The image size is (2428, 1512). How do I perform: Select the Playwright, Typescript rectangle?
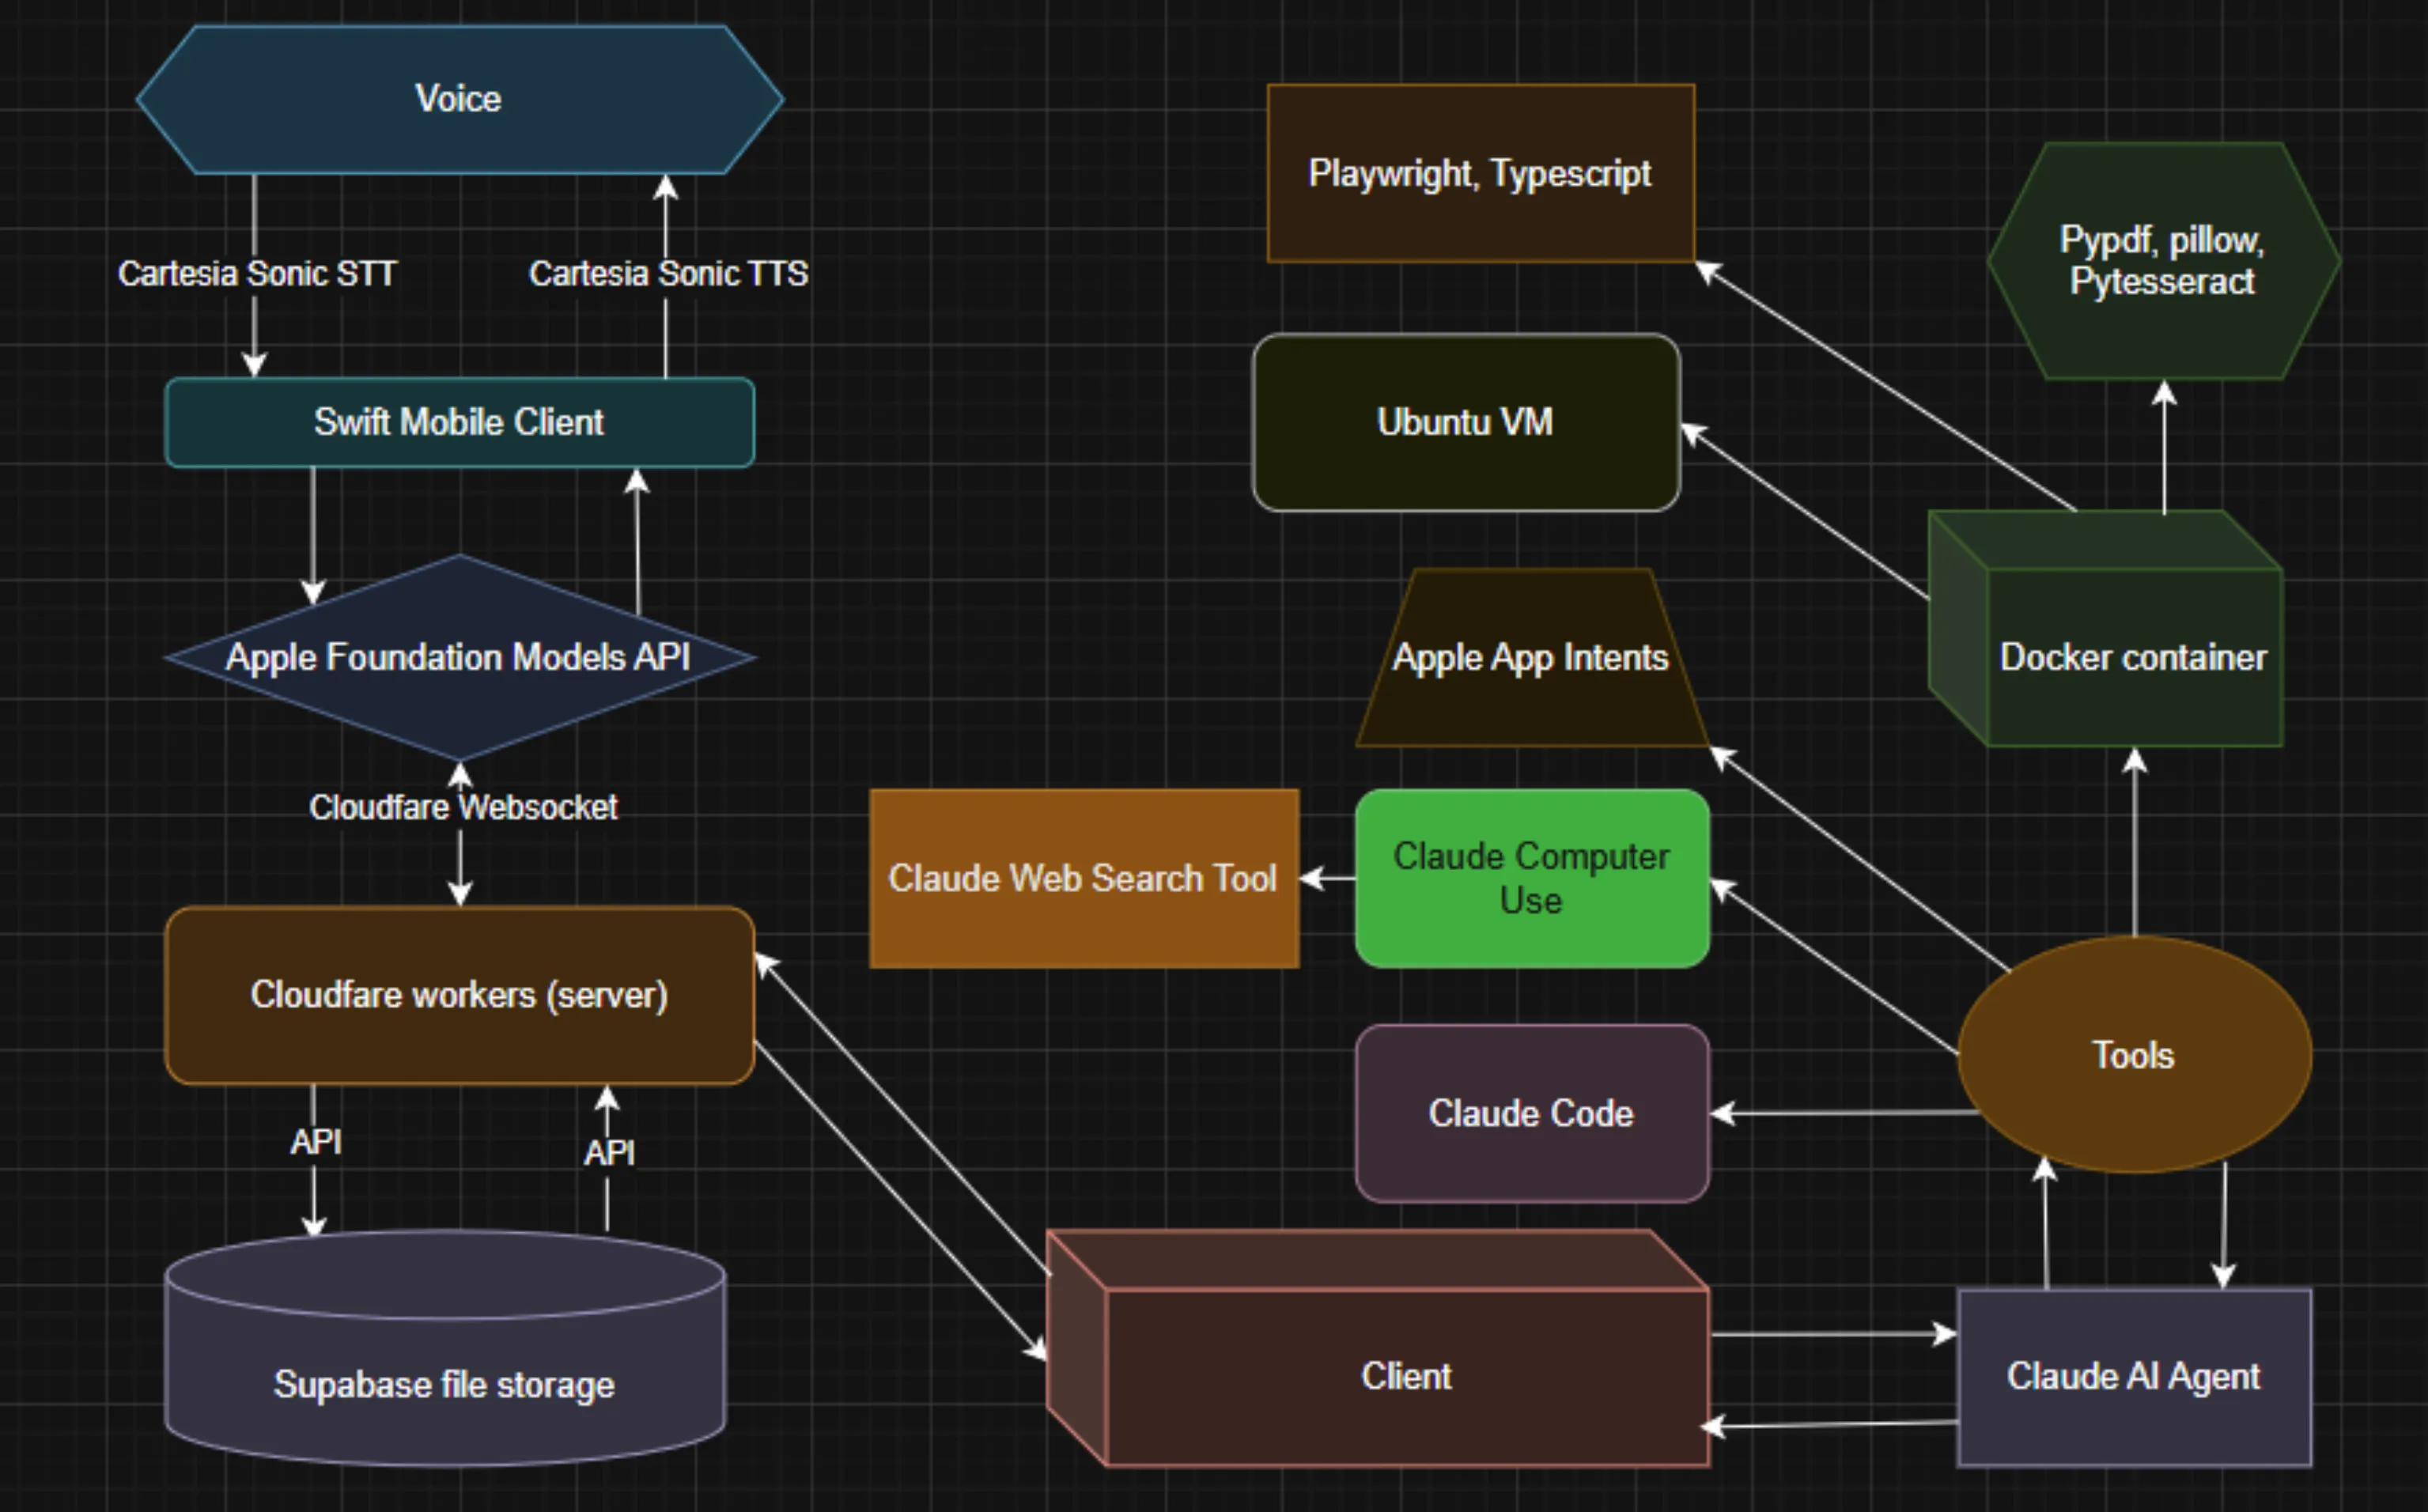(x=1480, y=173)
